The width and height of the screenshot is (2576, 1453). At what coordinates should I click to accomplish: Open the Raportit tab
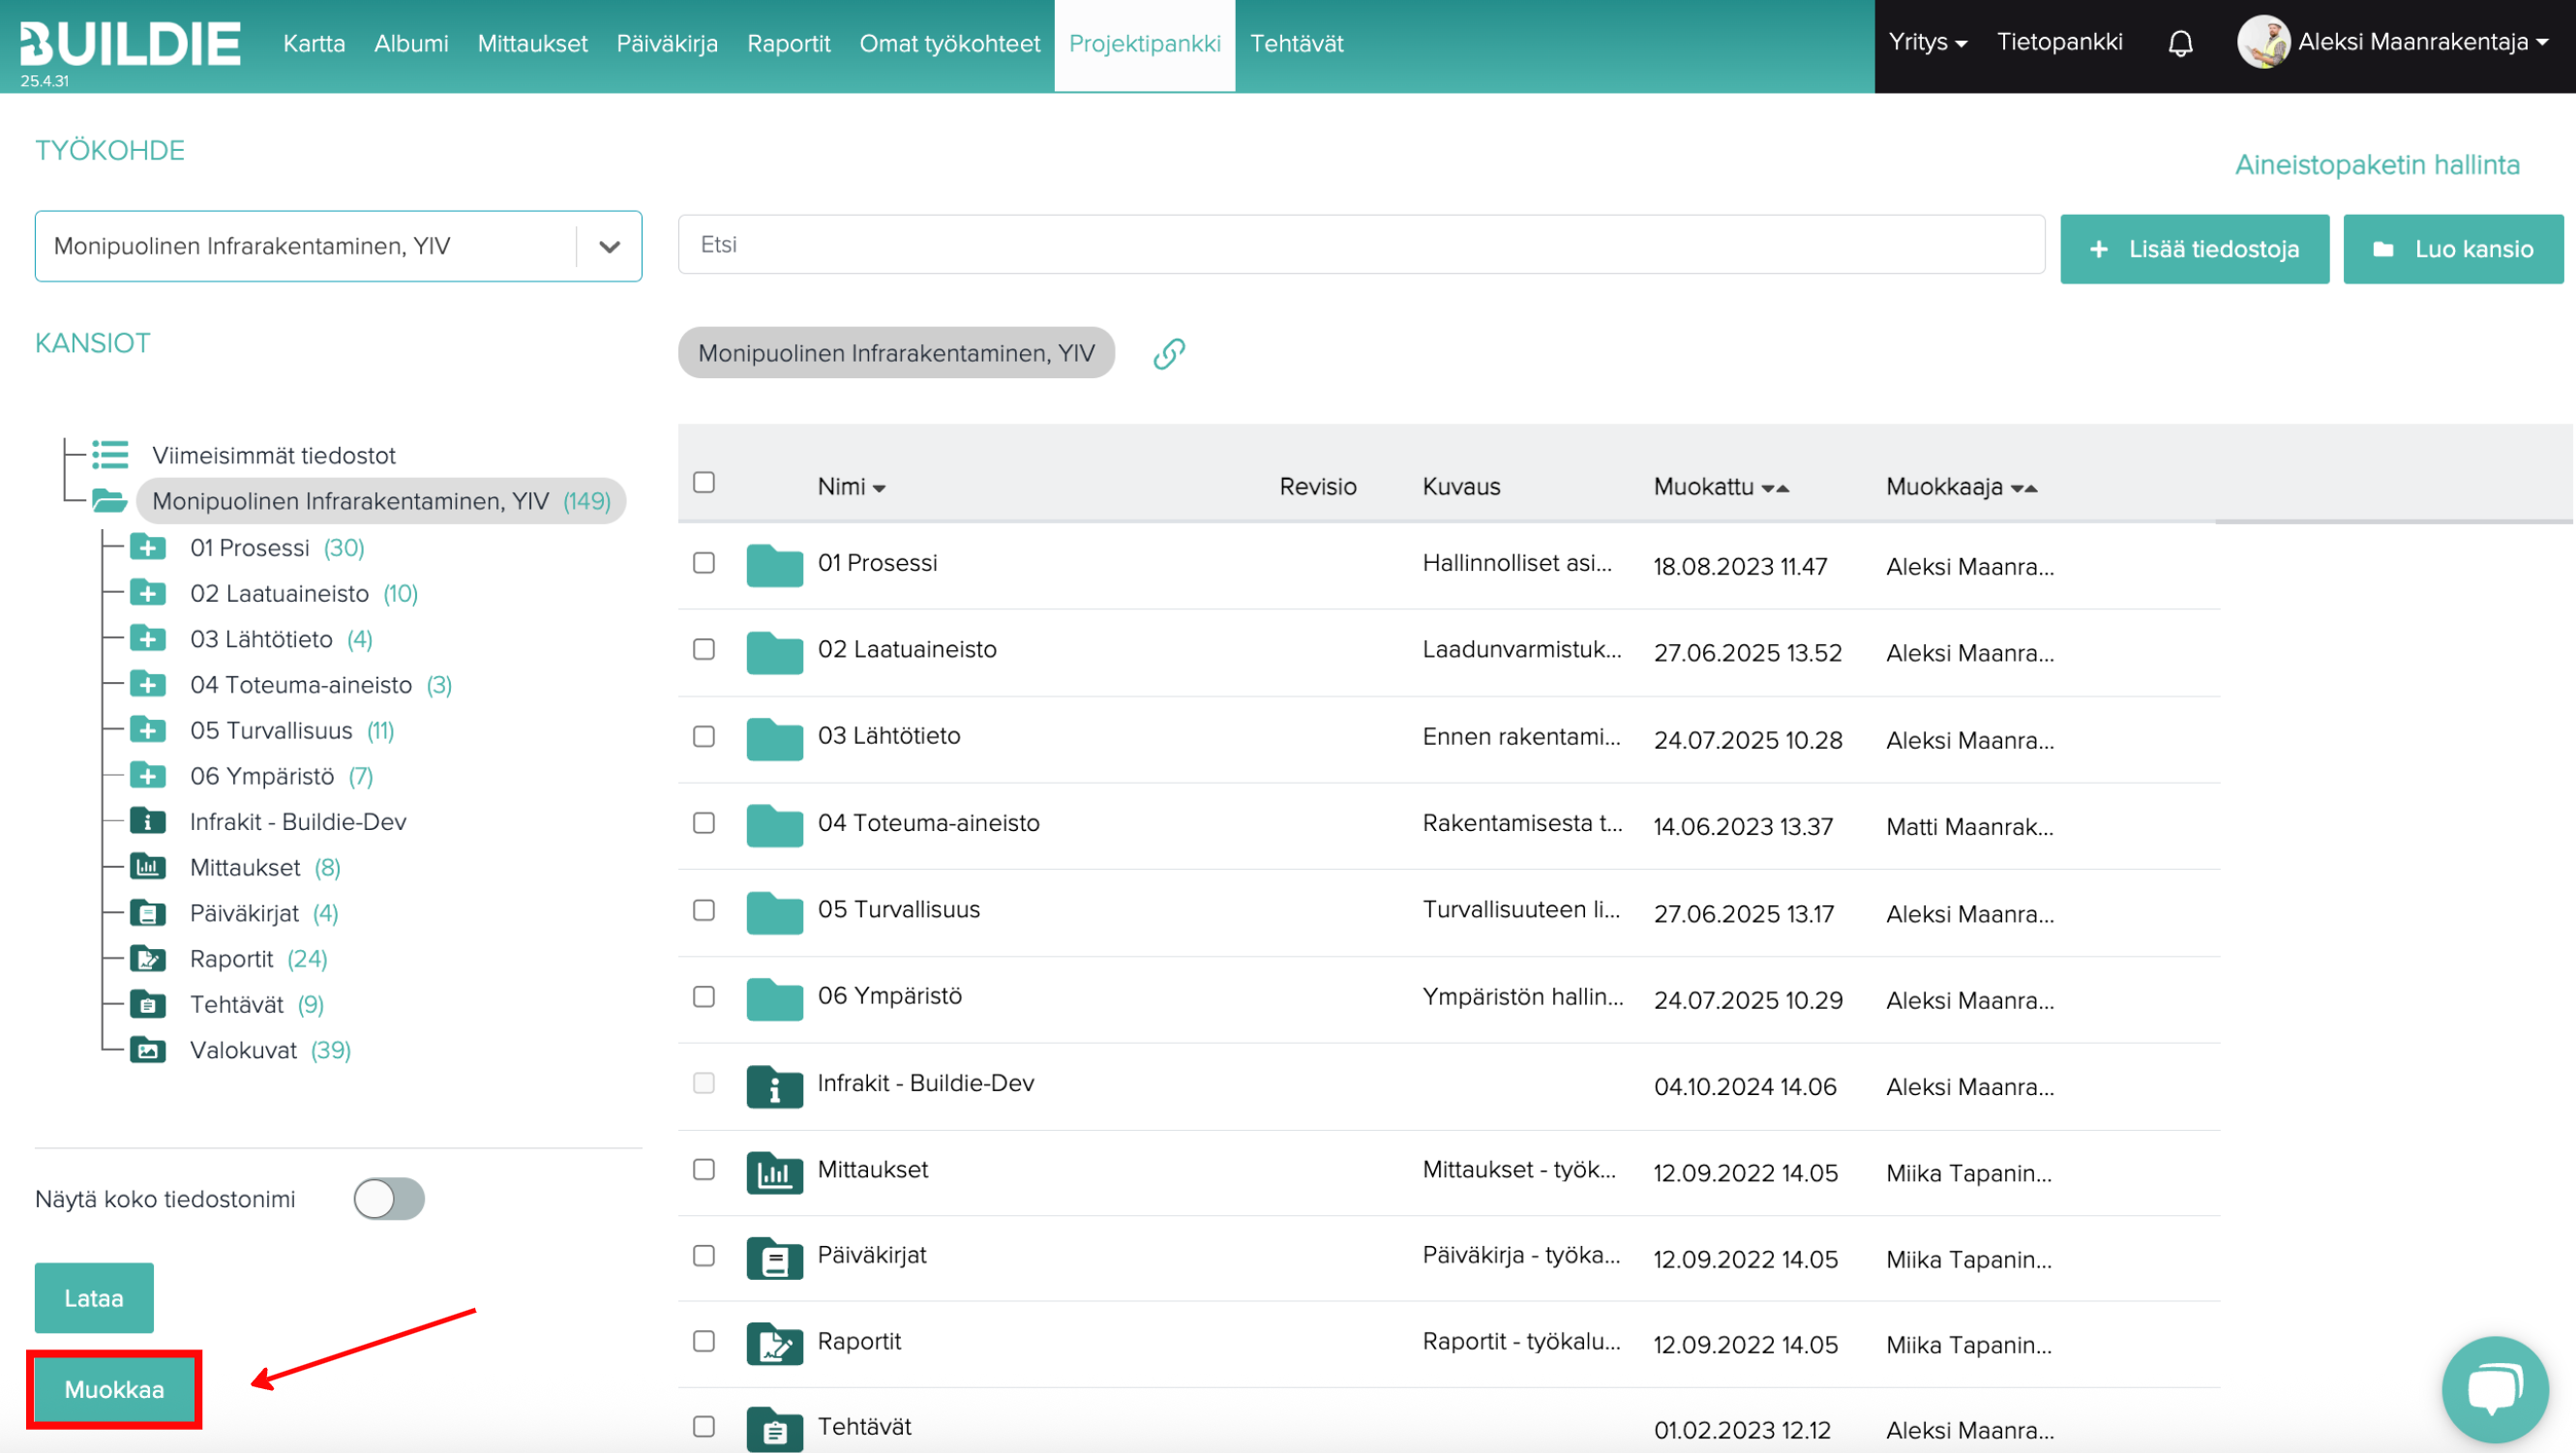tap(789, 44)
